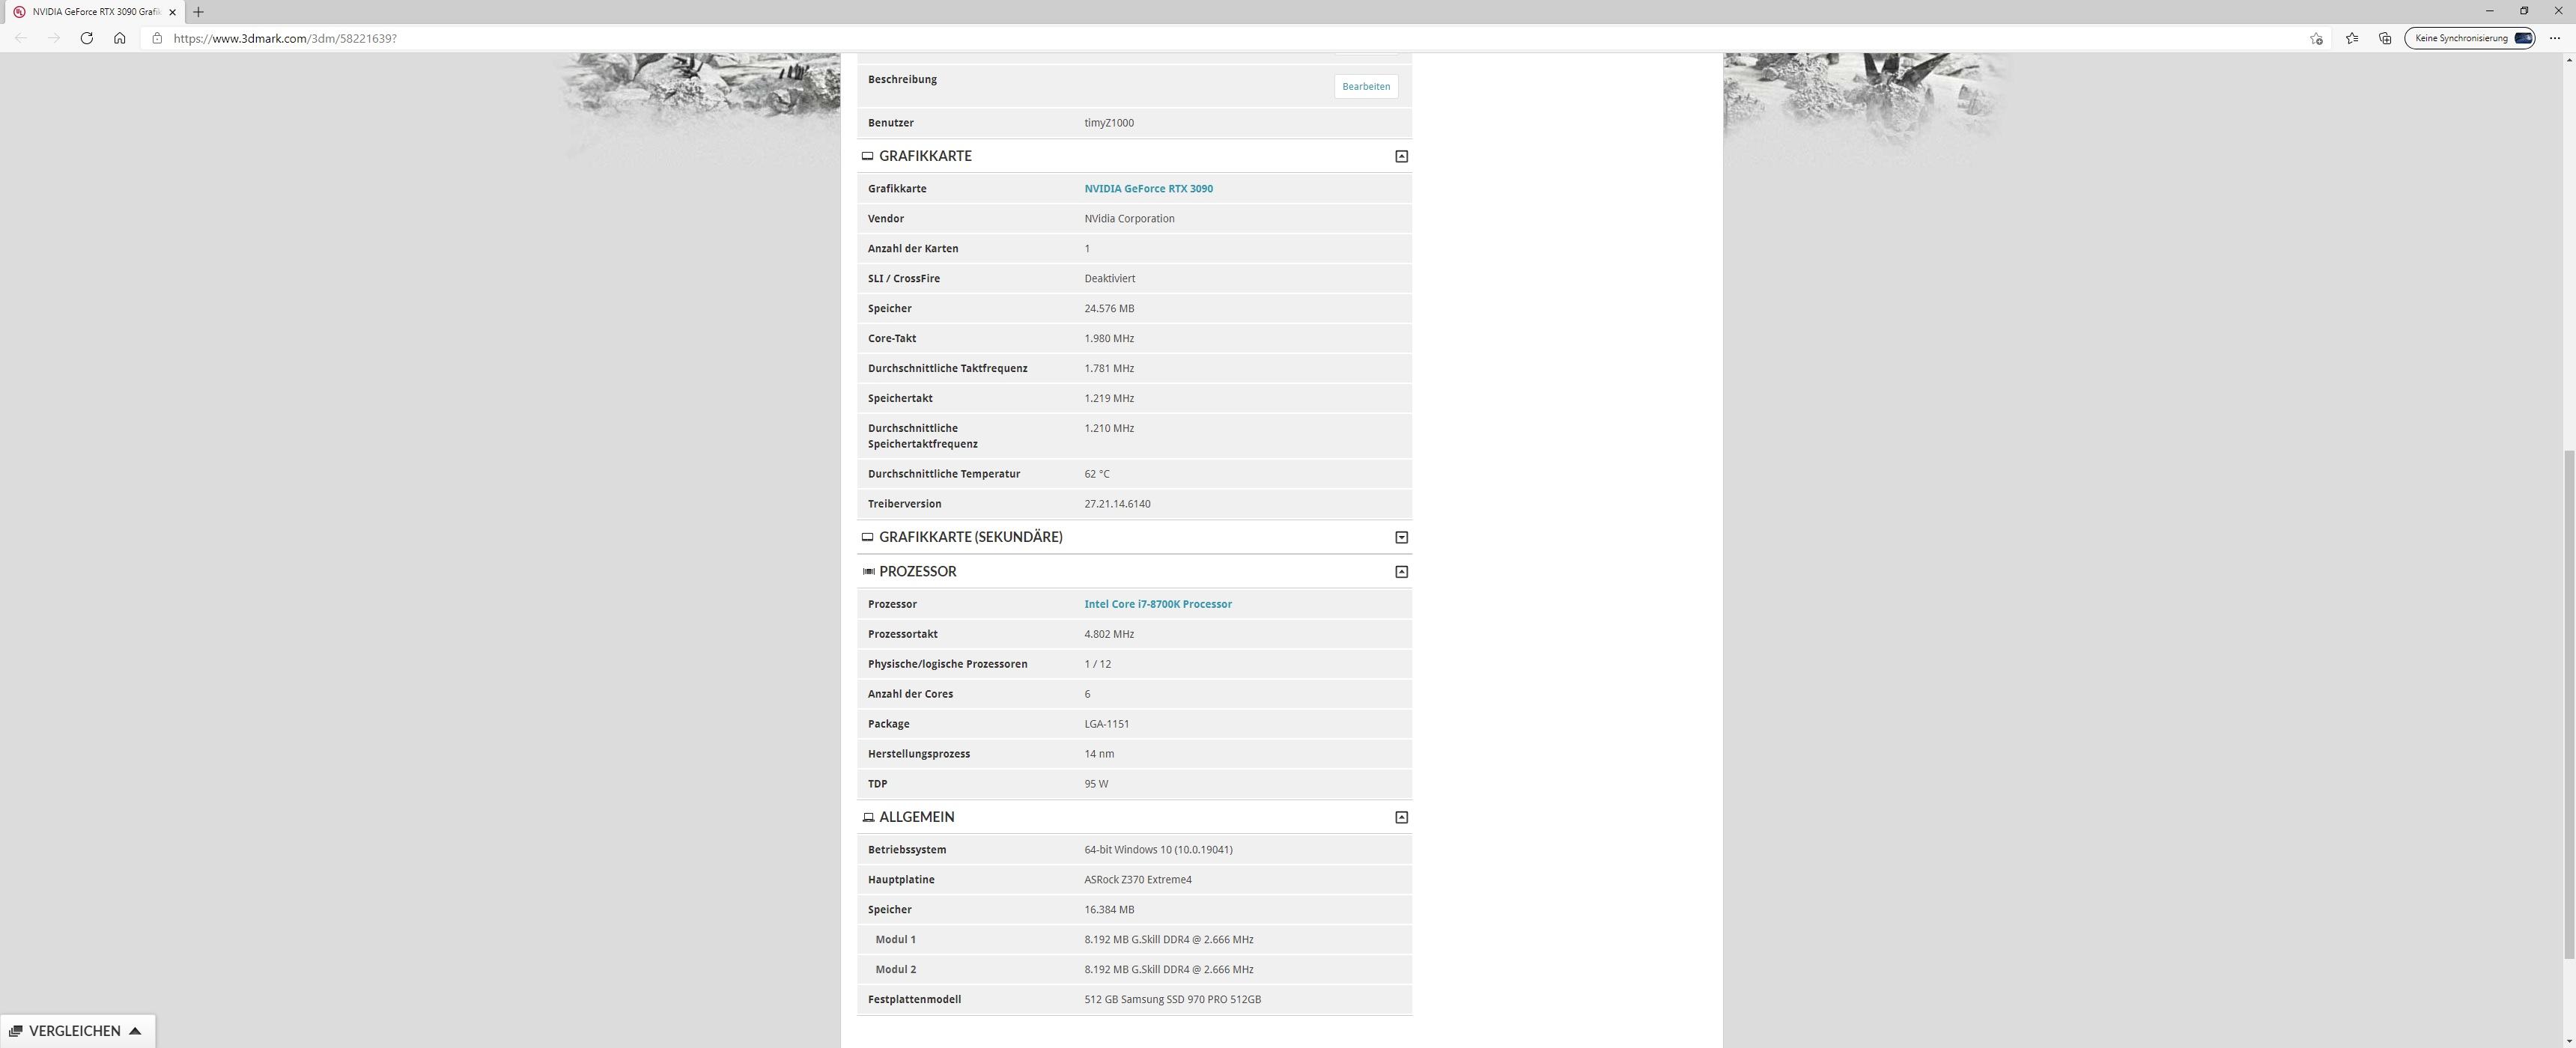This screenshot has width=2576, height=1048.
Task: Open a new browser tab
Action: tap(198, 12)
